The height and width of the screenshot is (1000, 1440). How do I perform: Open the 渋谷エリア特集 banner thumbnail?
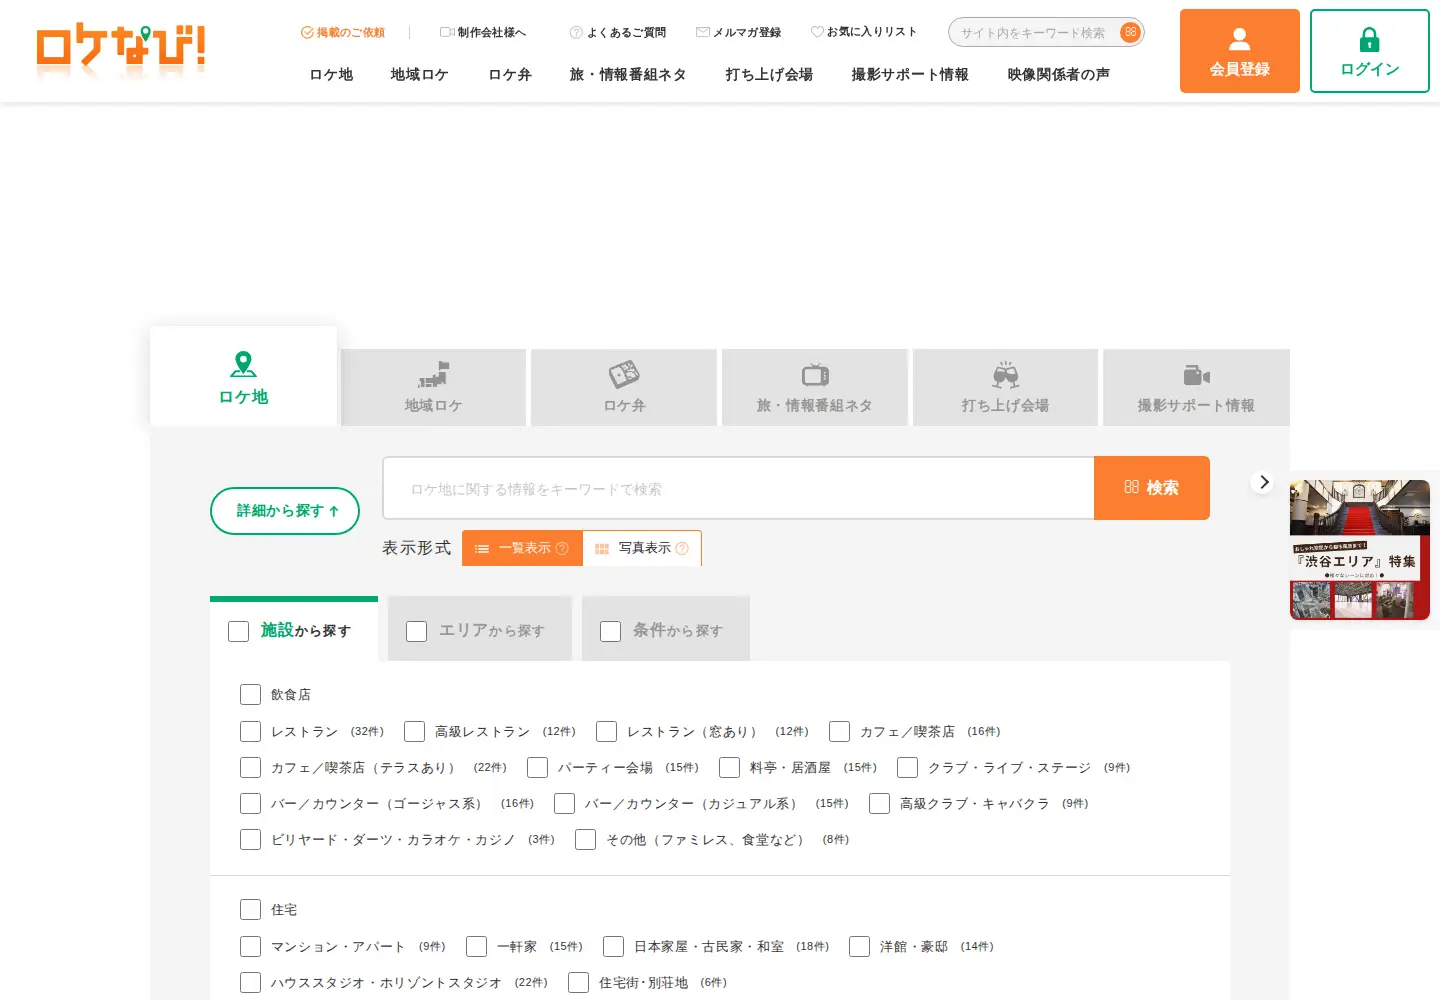1360,550
